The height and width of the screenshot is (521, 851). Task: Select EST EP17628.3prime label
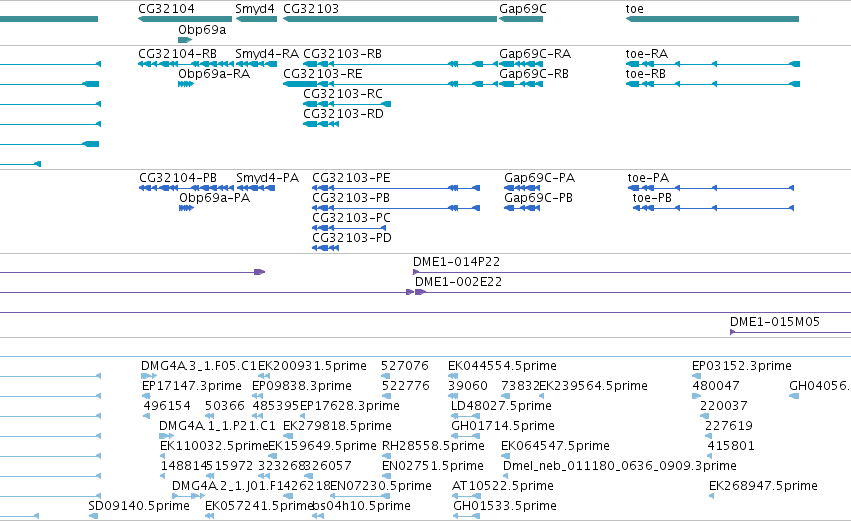pyautogui.click(x=350, y=406)
